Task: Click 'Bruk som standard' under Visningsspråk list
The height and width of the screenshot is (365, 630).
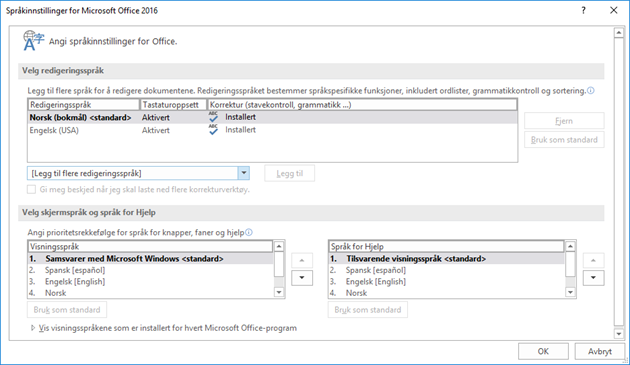Action: point(67,310)
